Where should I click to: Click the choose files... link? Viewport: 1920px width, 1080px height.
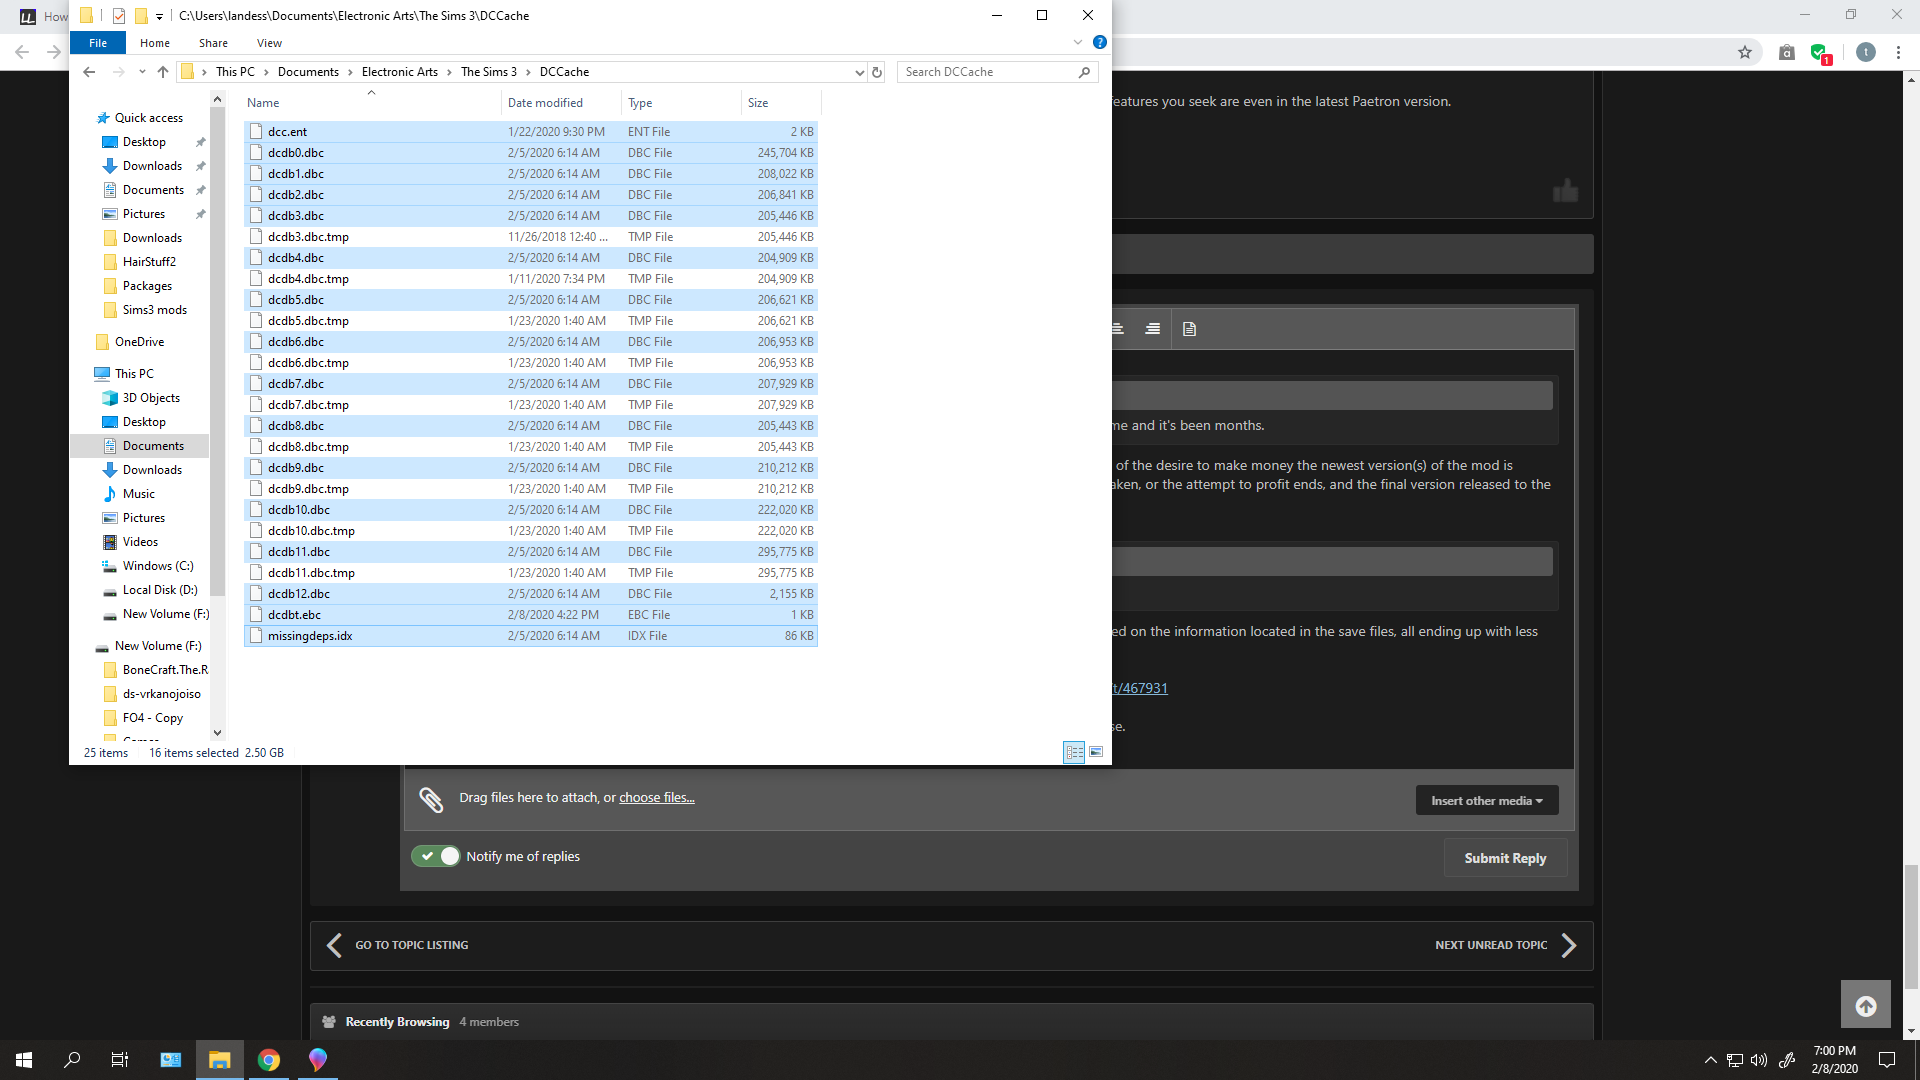656,798
